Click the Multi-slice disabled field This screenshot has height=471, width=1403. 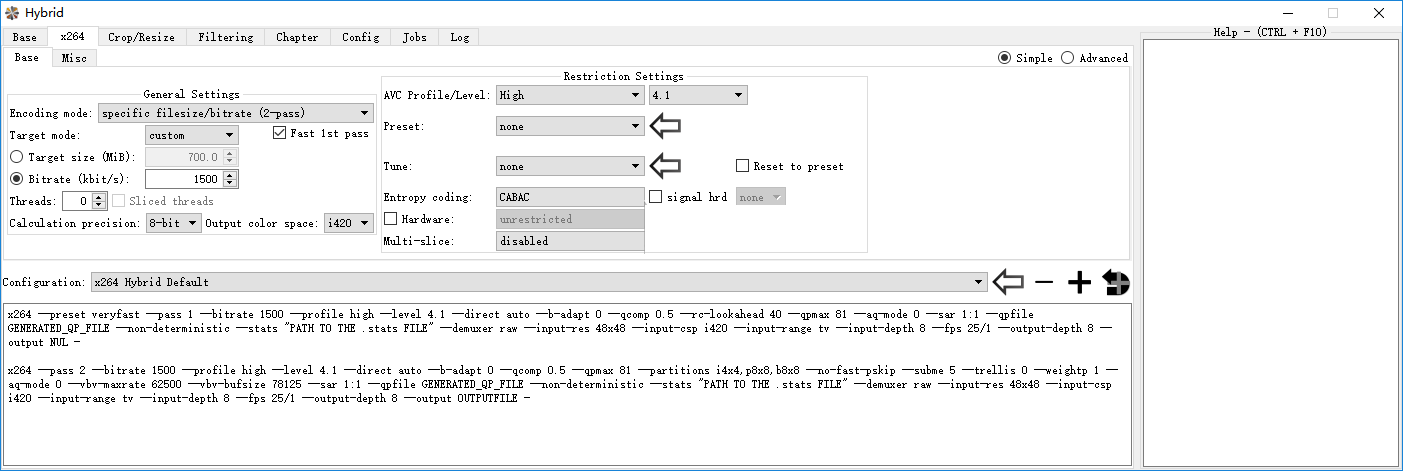(x=570, y=241)
